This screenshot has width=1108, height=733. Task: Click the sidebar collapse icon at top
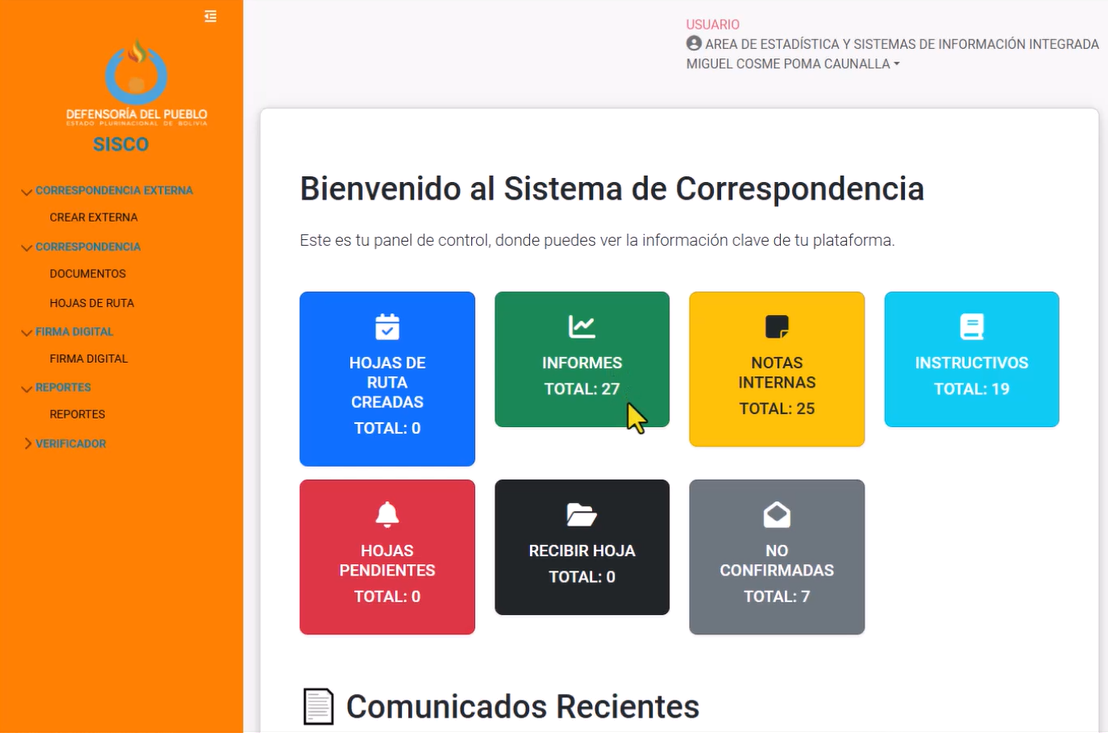click(x=210, y=16)
